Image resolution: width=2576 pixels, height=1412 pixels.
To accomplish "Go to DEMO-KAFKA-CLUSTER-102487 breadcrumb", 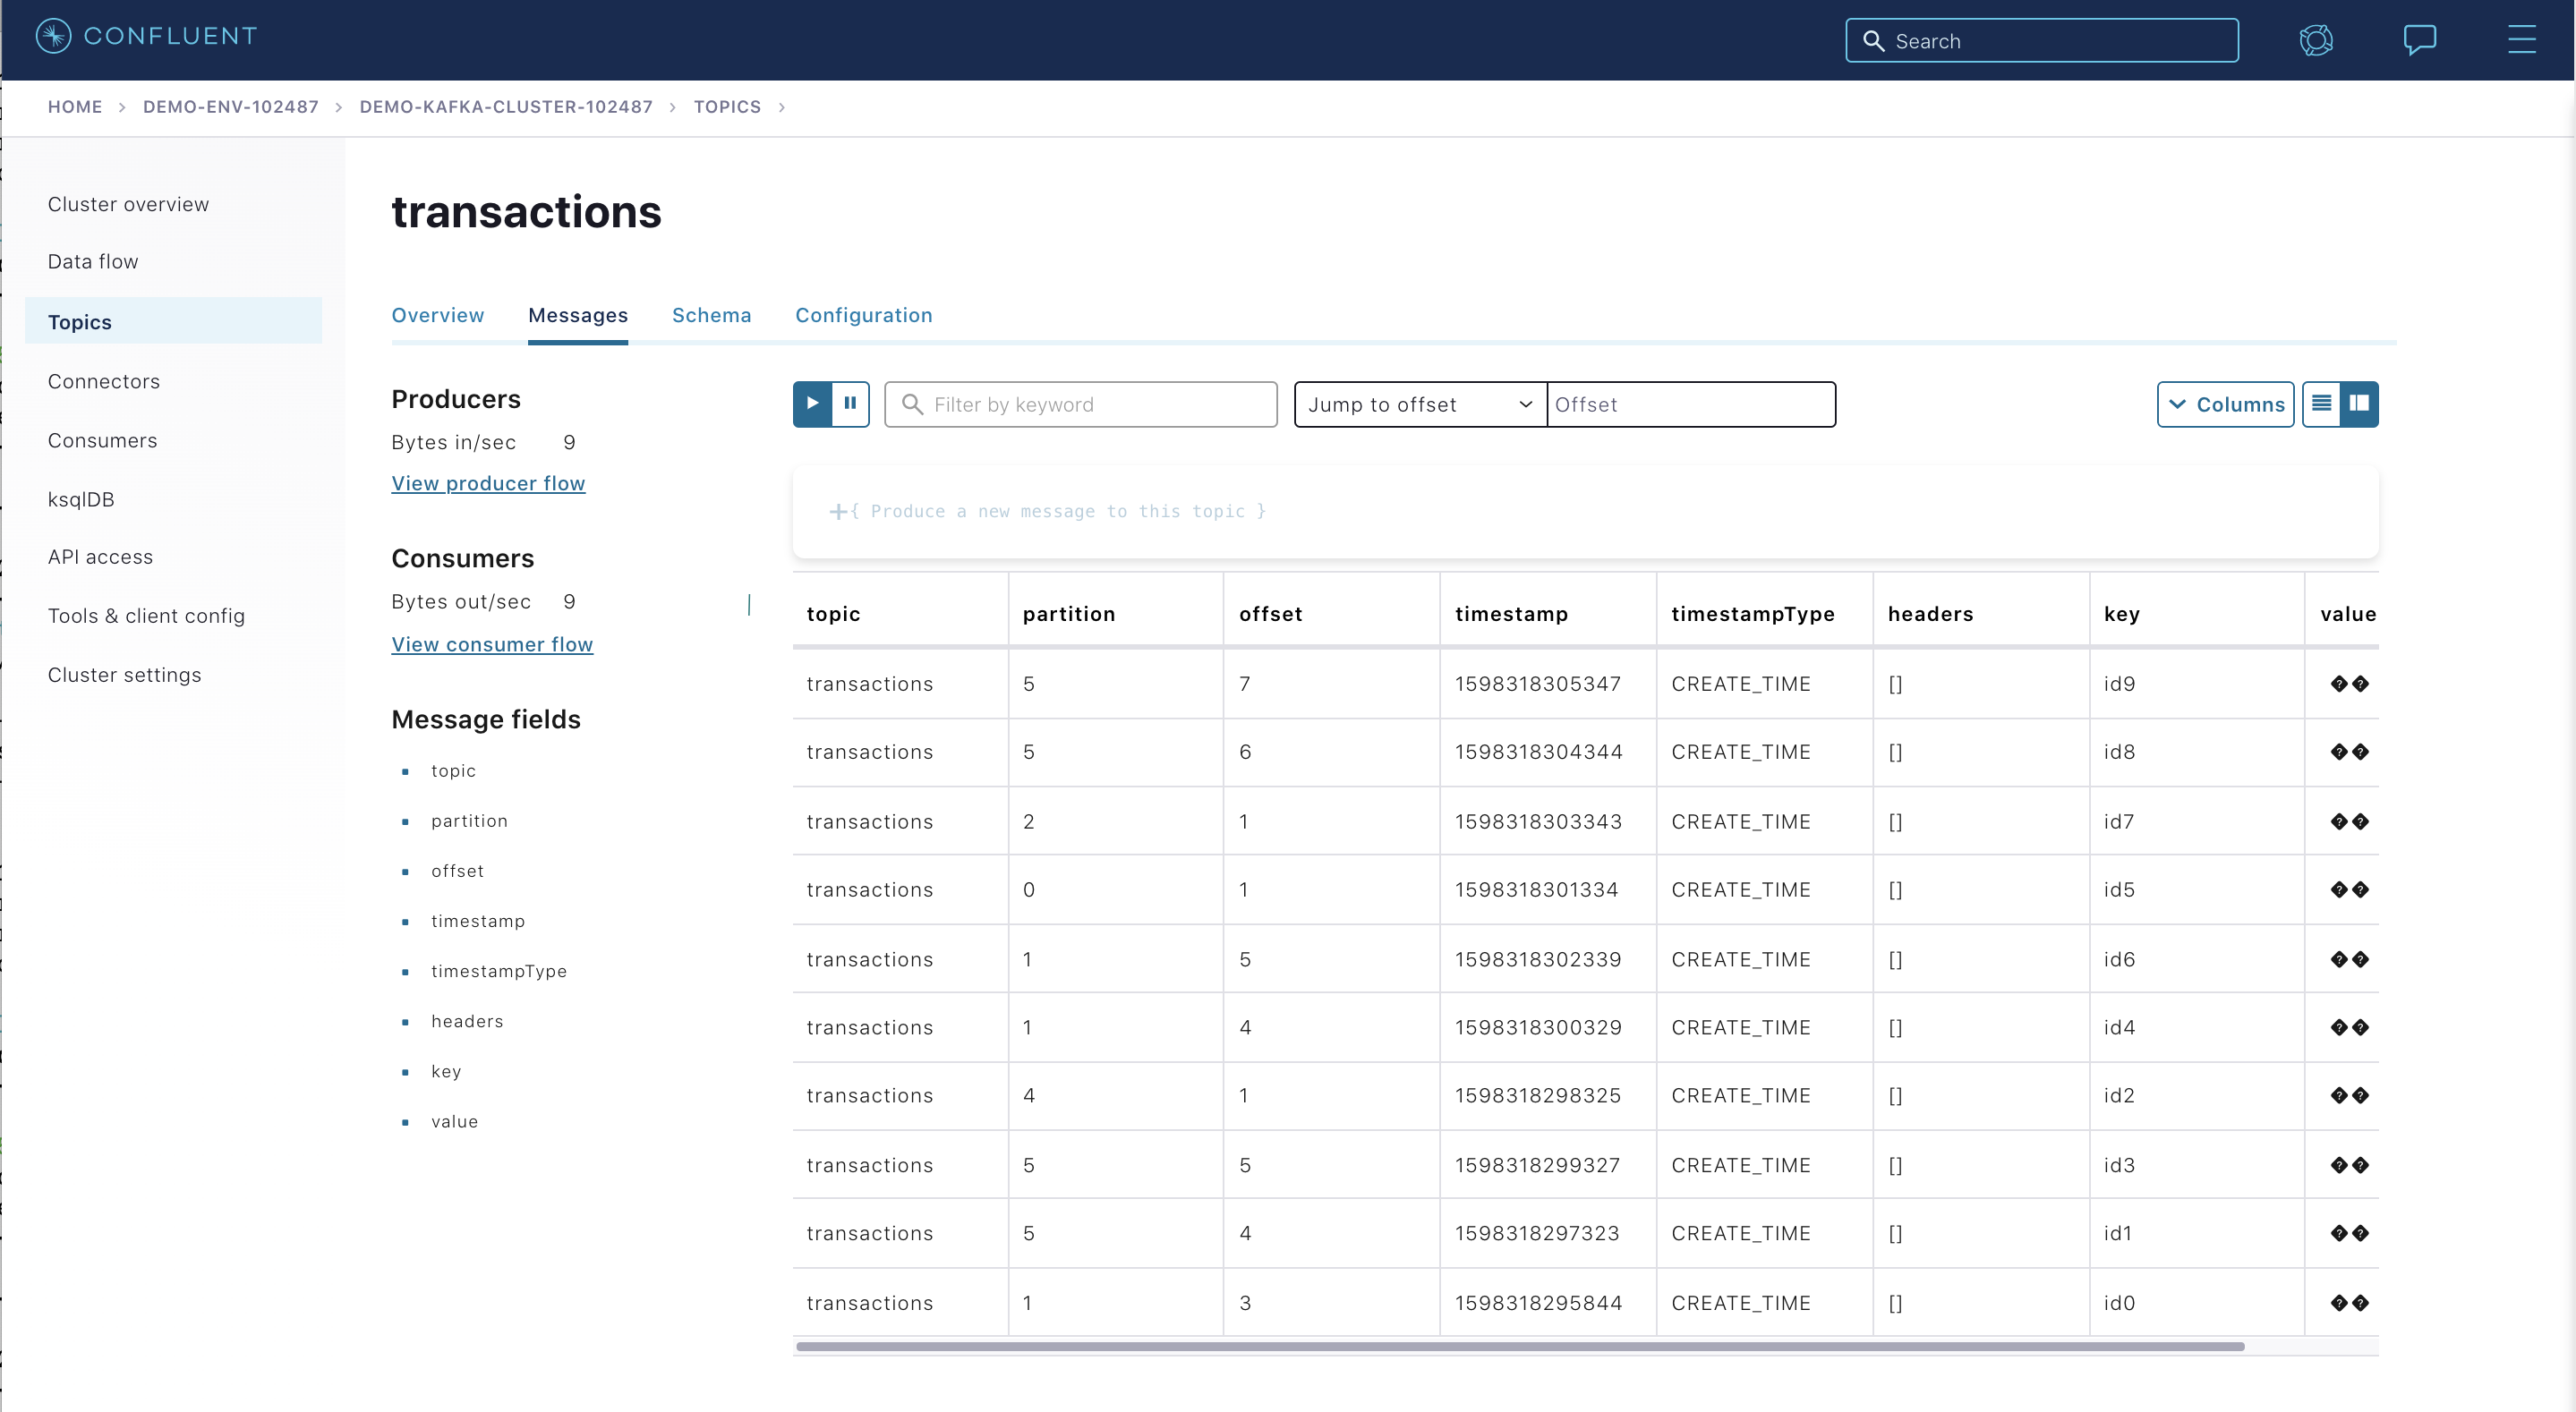I will click(x=506, y=107).
